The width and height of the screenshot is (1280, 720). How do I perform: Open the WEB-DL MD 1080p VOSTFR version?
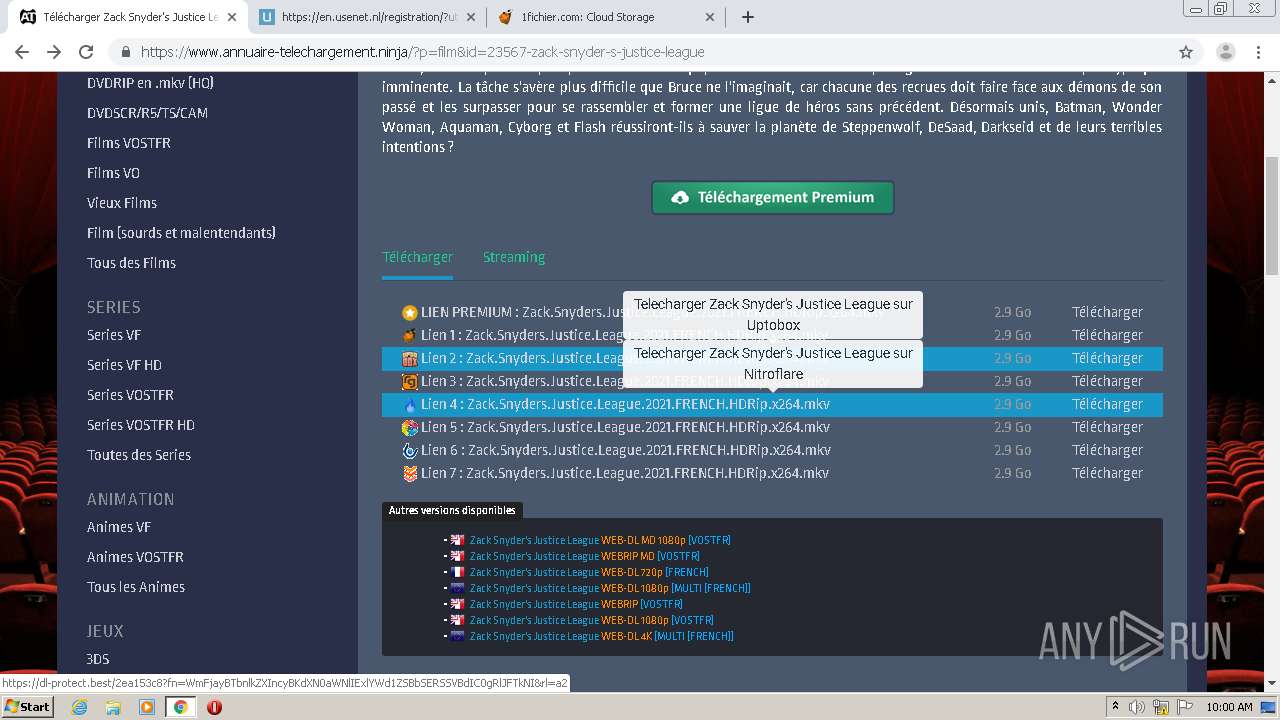tap(600, 540)
